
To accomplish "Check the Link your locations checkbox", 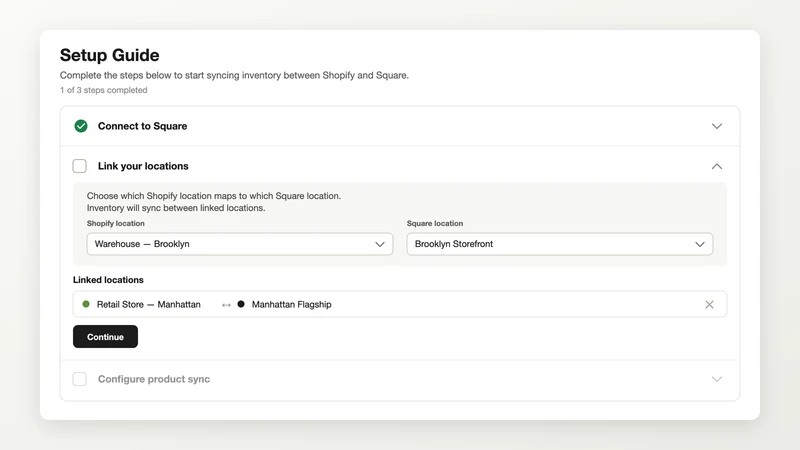I will (80, 166).
